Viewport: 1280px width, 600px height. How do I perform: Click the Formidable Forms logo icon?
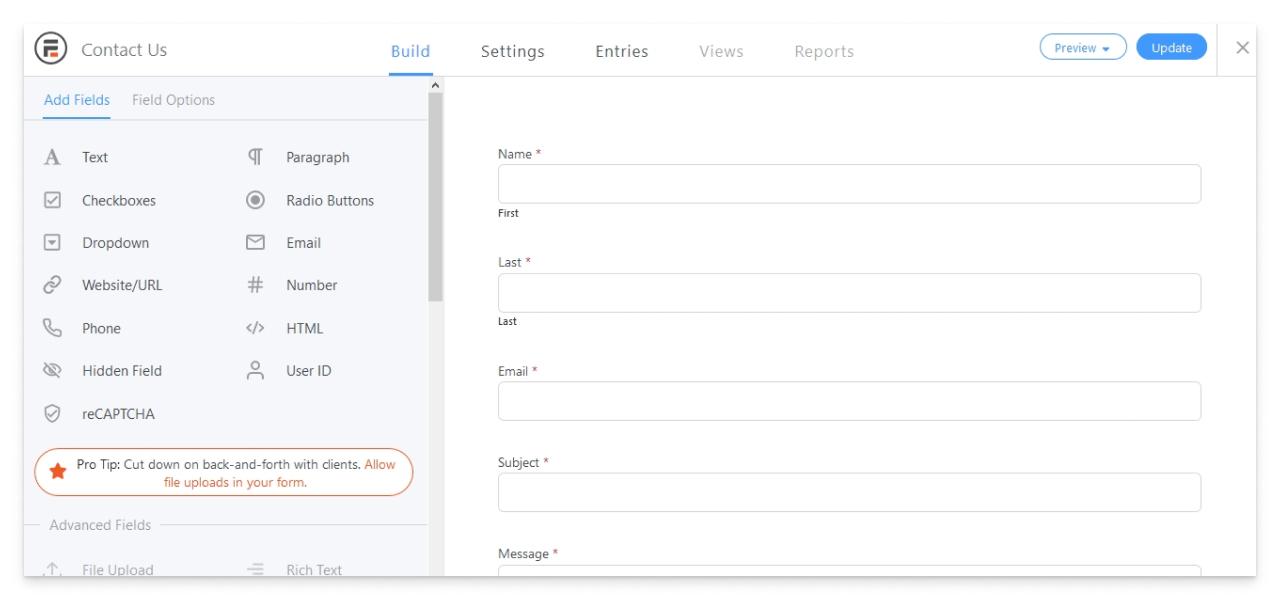[51, 49]
